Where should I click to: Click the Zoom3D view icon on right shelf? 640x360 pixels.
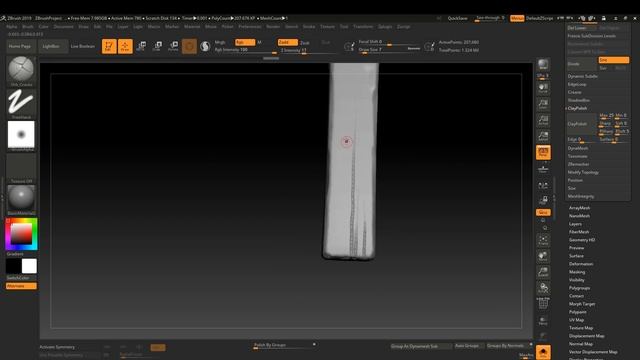coord(543,272)
